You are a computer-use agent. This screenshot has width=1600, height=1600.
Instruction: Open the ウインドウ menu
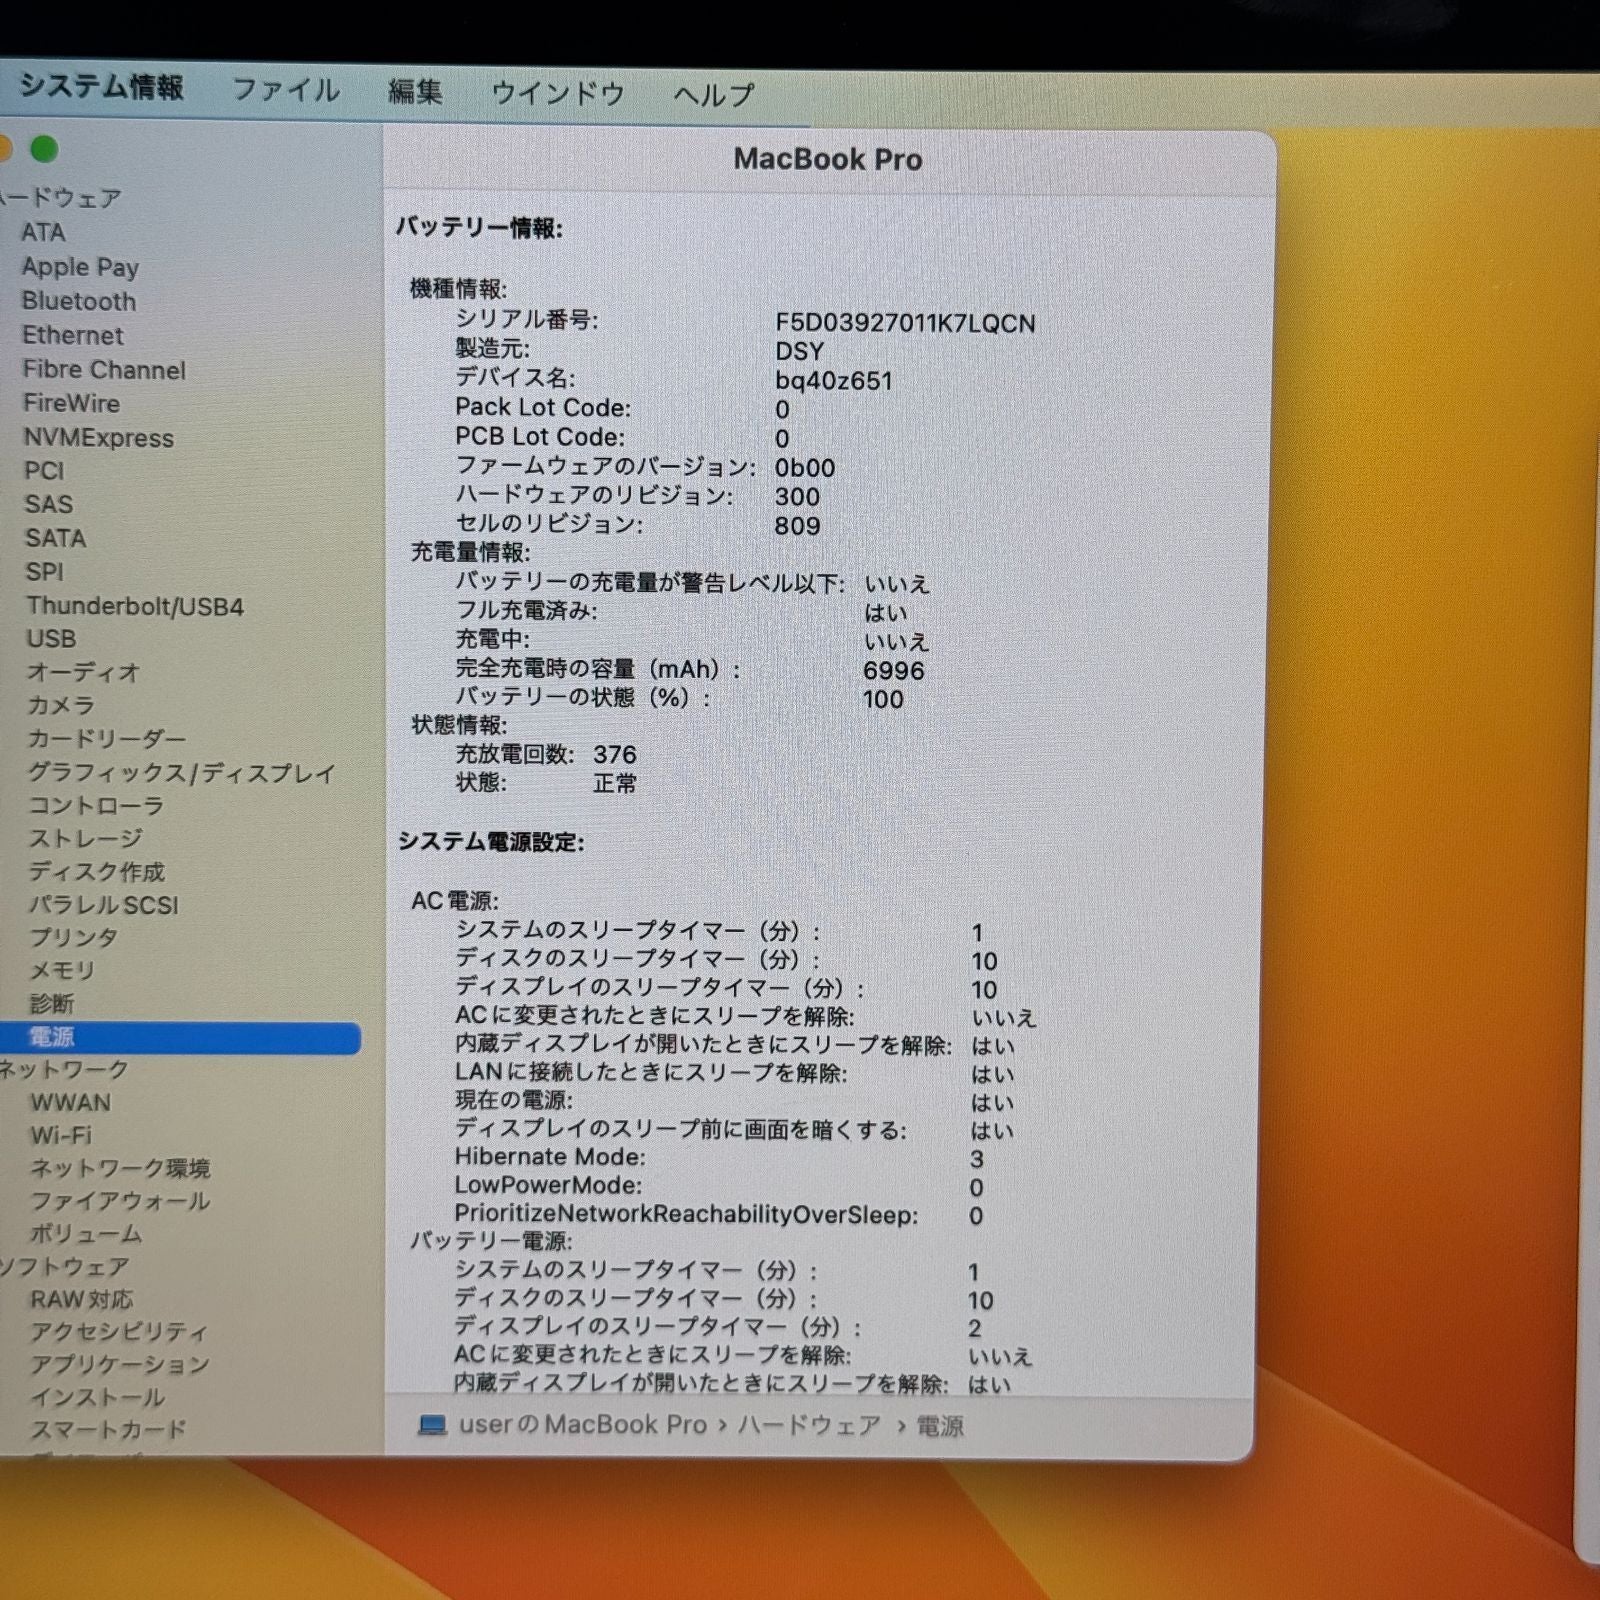click(558, 93)
